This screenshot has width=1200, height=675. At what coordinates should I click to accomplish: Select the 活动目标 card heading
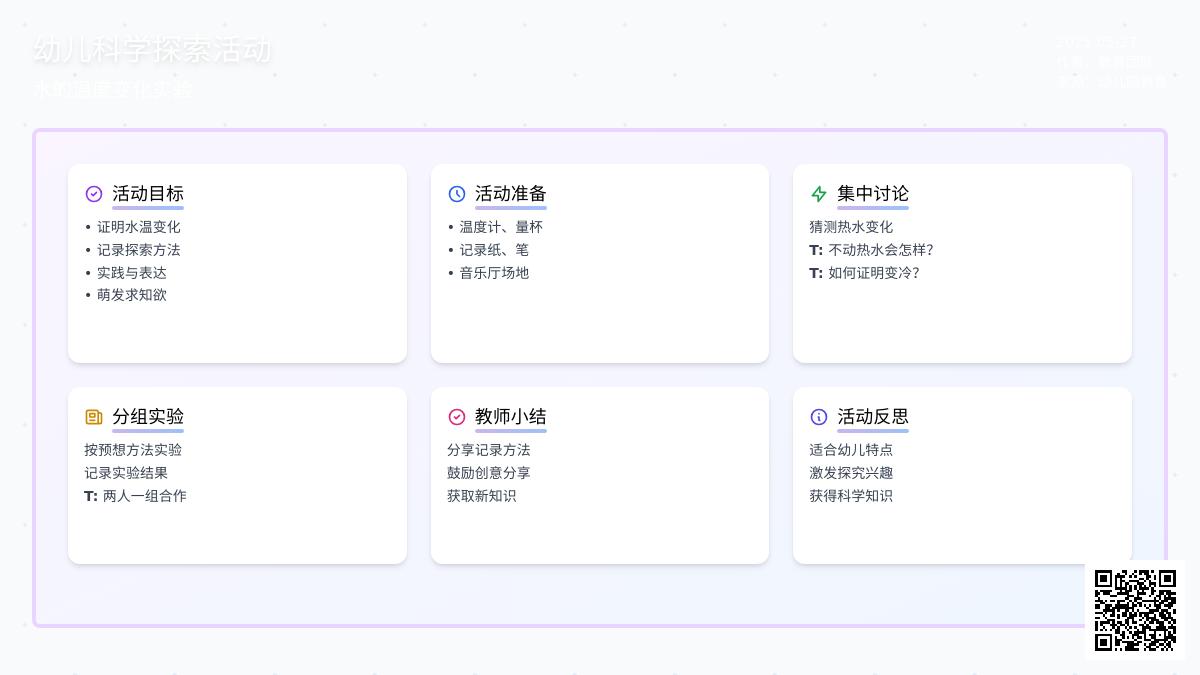pyautogui.click(x=148, y=194)
